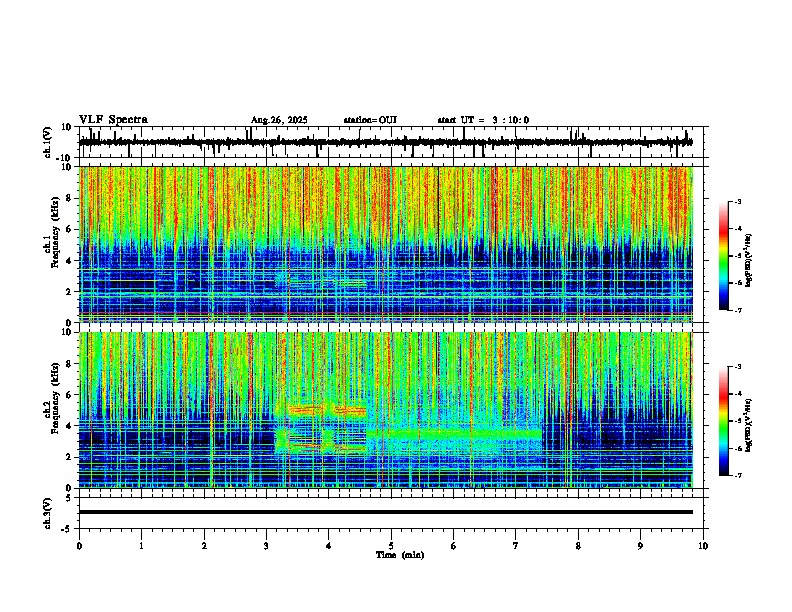
Task: Click the ch.1 voltage waveform trace
Action: pos(385,142)
